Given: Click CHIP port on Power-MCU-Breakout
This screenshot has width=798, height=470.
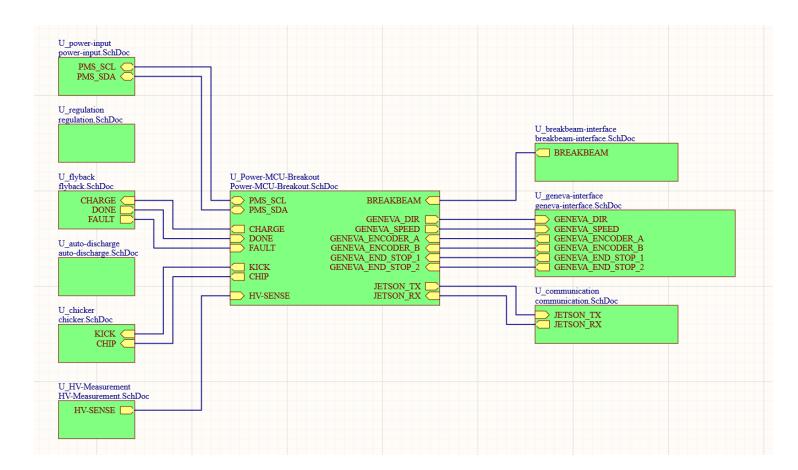Looking at the screenshot, I should click(x=238, y=277).
